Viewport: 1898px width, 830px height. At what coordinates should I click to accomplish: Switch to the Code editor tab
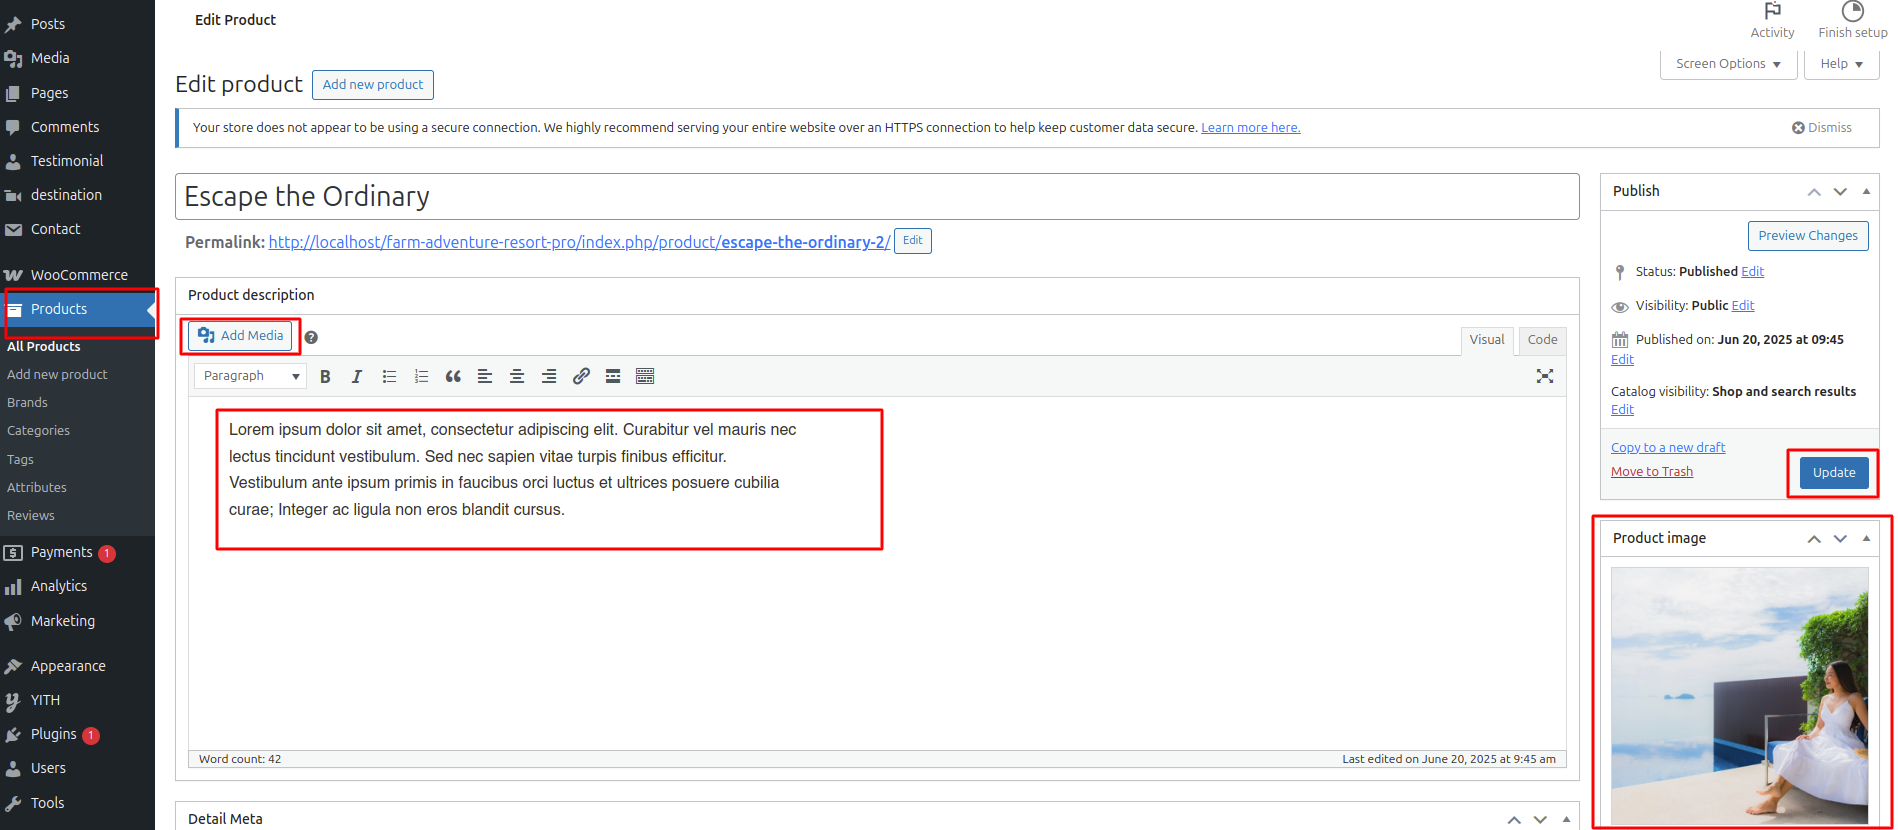pyautogui.click(x=1542, y=340)
